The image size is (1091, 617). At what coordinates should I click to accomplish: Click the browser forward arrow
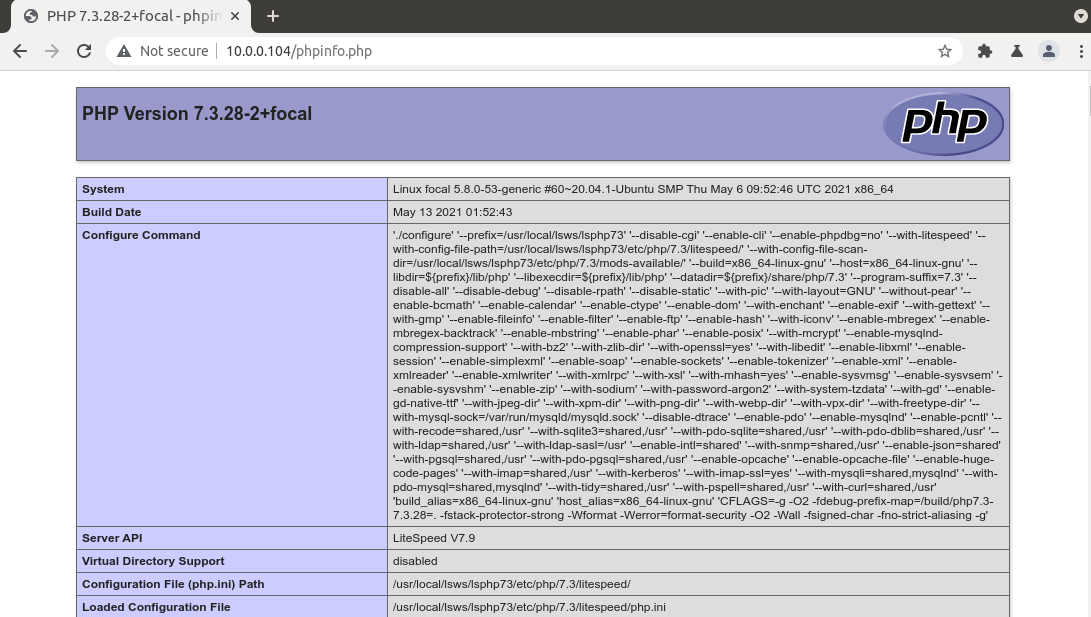click(x=52, y=51)
